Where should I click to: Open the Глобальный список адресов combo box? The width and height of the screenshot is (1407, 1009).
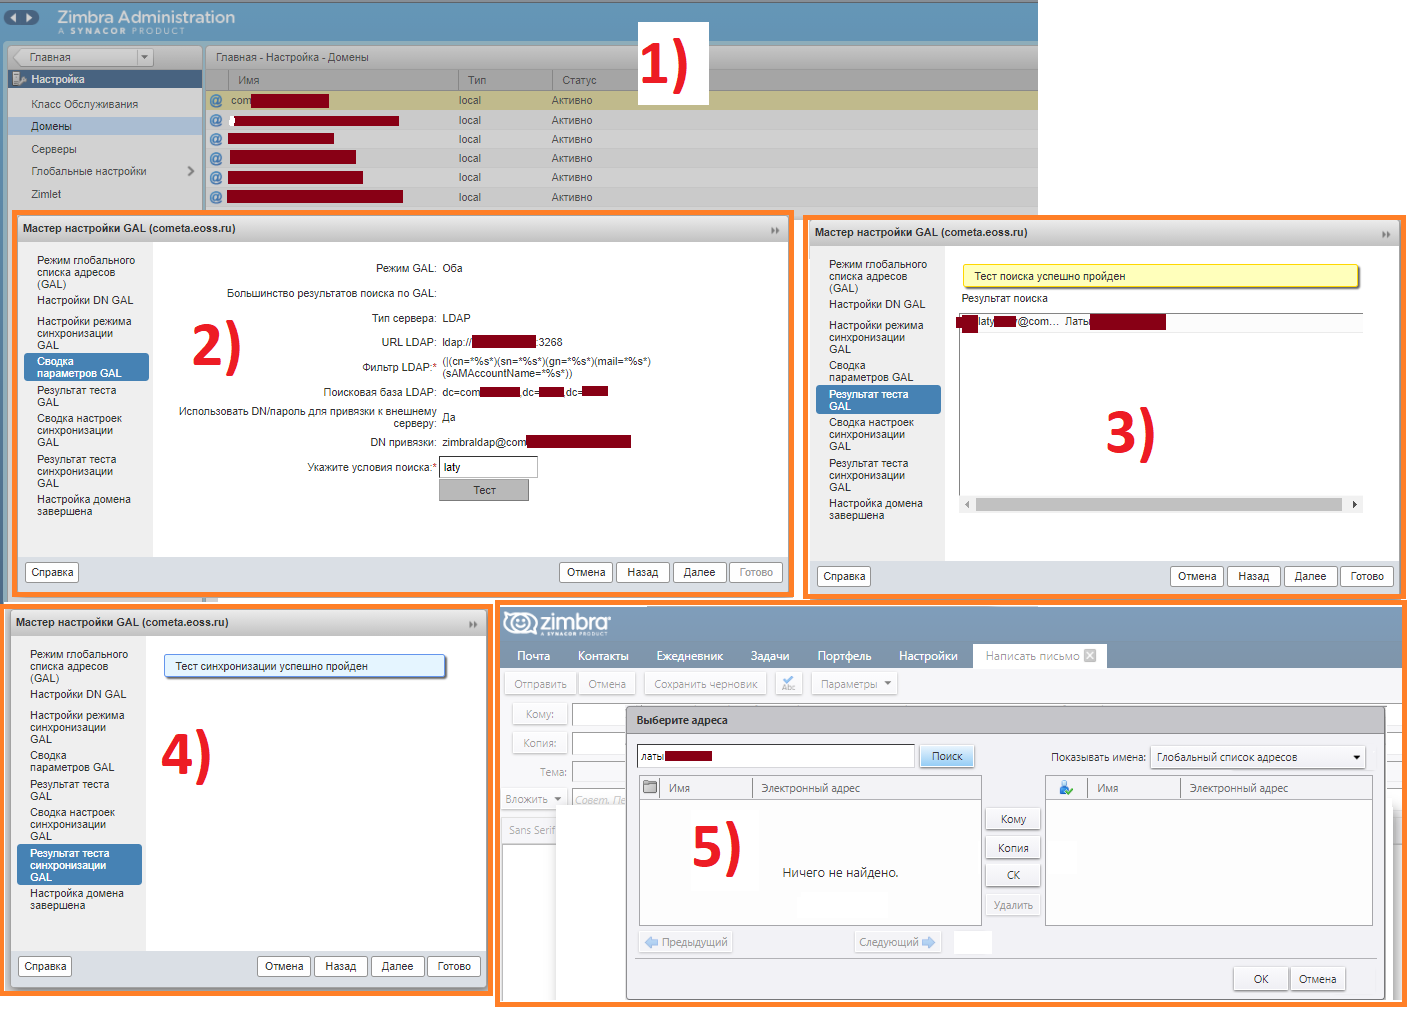[1257, 757]
